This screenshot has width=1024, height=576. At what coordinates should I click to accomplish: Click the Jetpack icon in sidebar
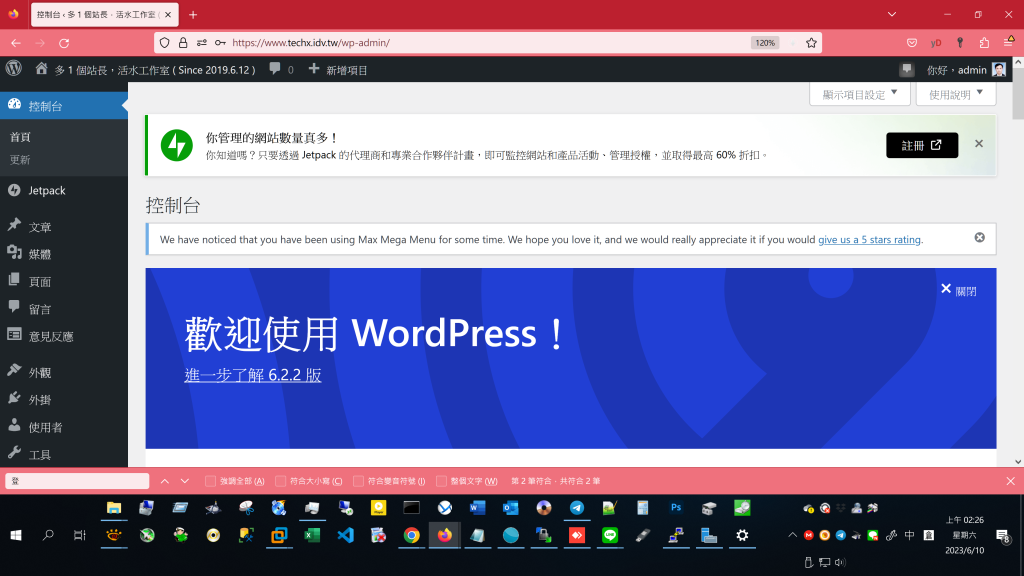pos(14,191)
